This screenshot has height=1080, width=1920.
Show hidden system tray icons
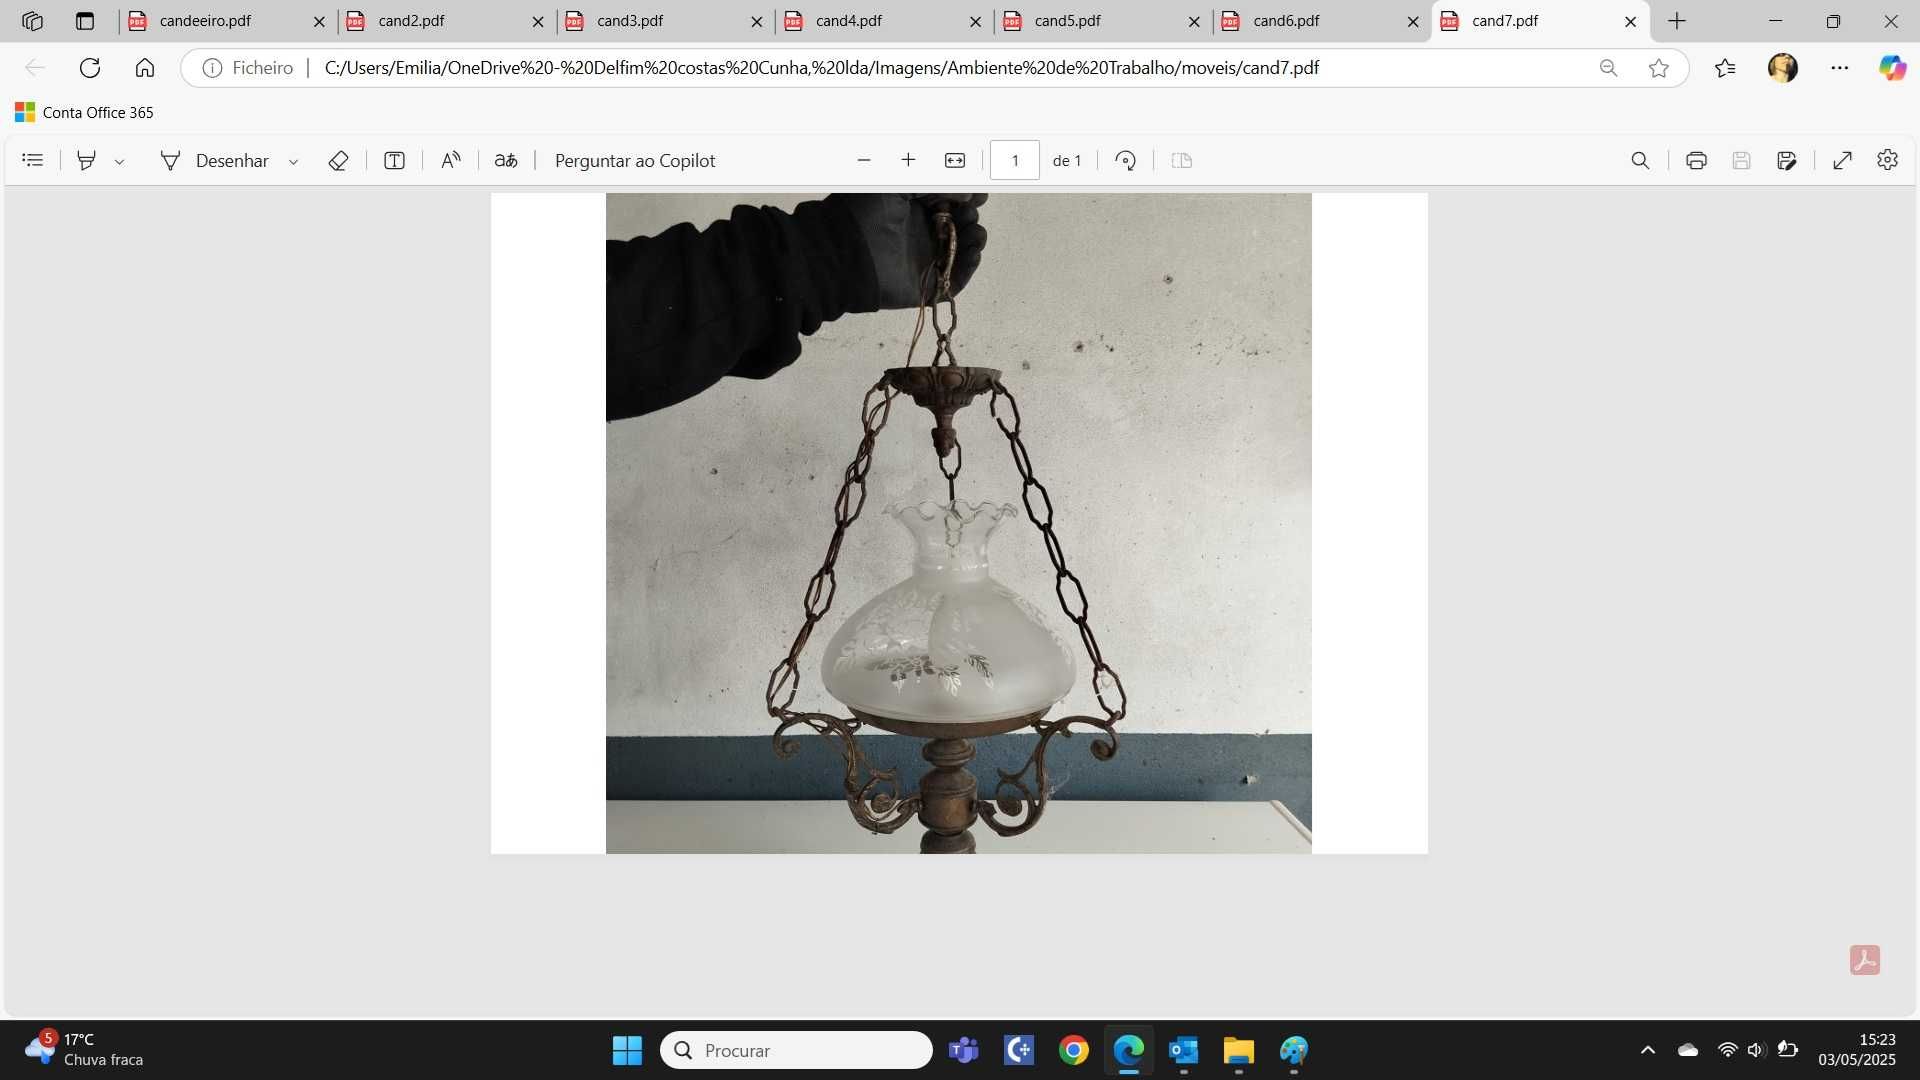[1648, 1050]
